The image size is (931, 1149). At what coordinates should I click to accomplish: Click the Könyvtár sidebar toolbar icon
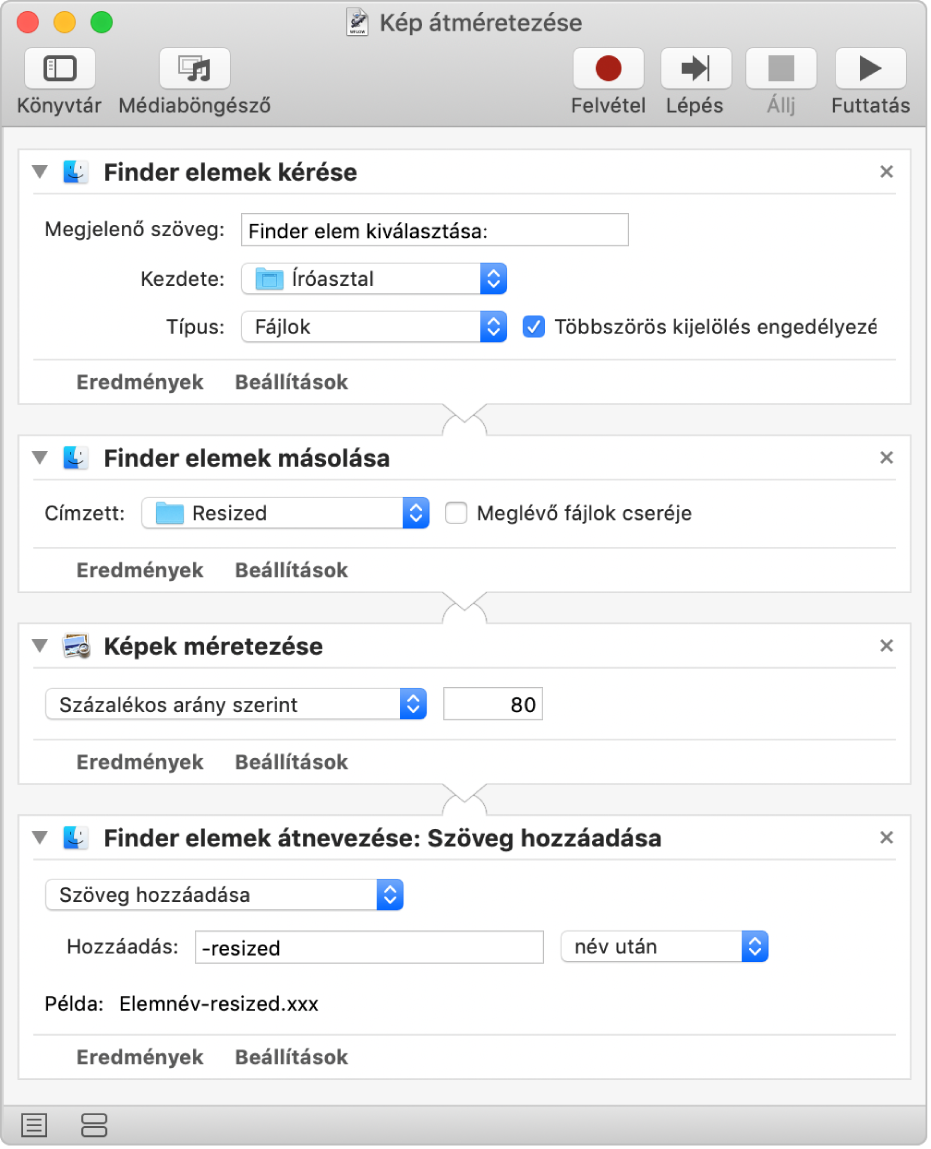point(59,69)
